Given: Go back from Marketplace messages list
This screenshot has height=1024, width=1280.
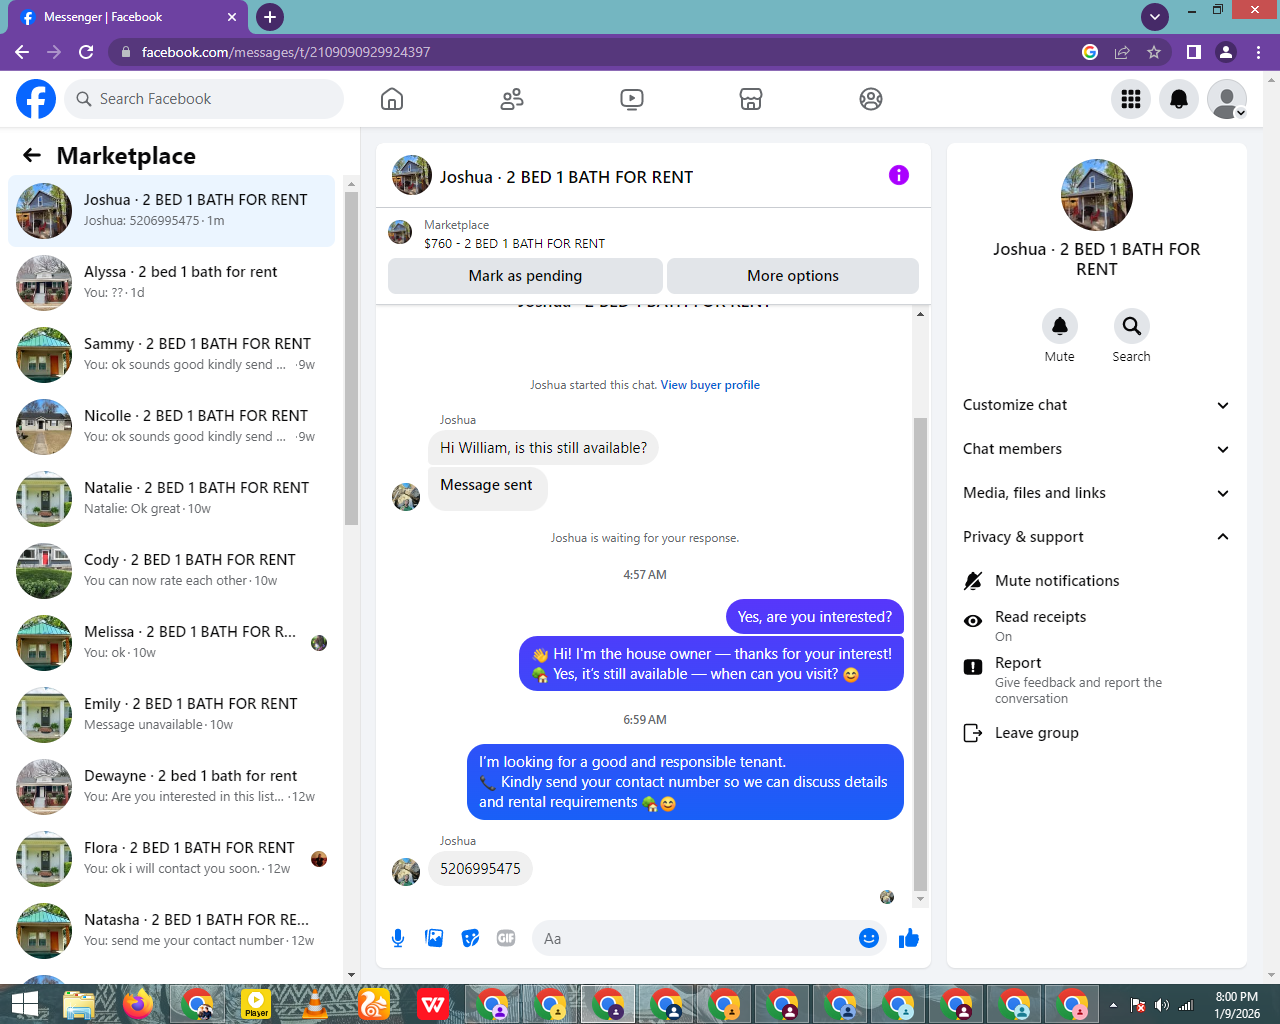Looking at the screenshot, I should (x=32, y=155).
